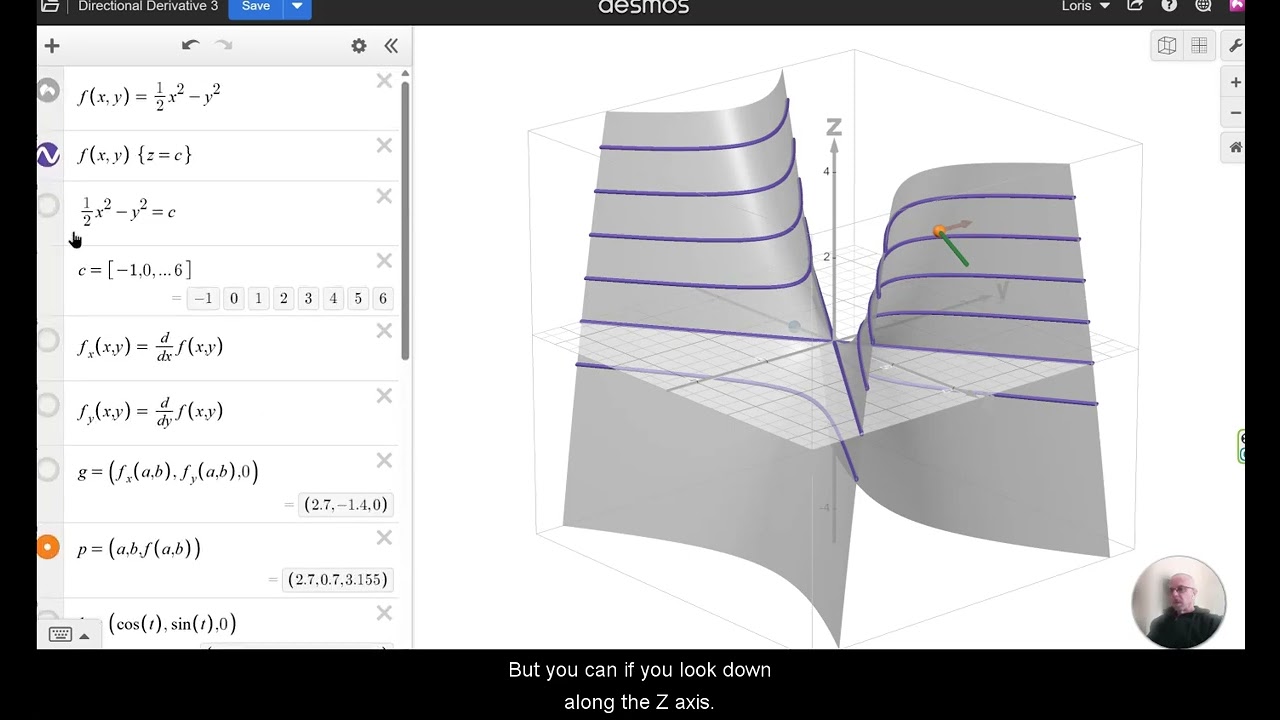Edit the fy(x,y) derivative definition
The height and width of the screenshot is (720, 1280).
[150, 412]
